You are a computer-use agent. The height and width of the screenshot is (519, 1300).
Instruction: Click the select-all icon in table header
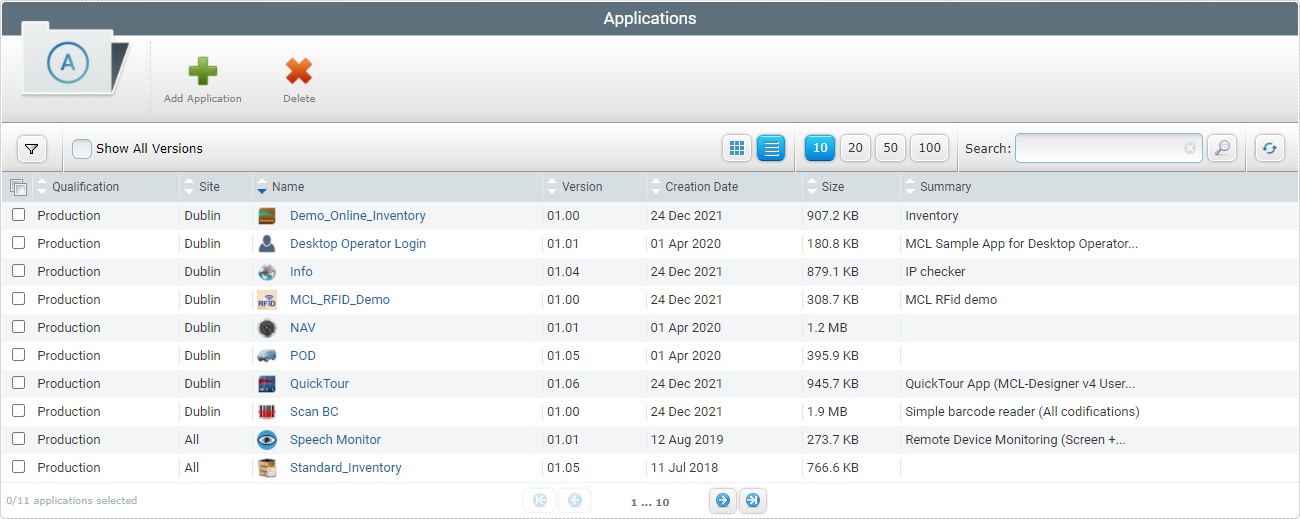coord(18,187)
